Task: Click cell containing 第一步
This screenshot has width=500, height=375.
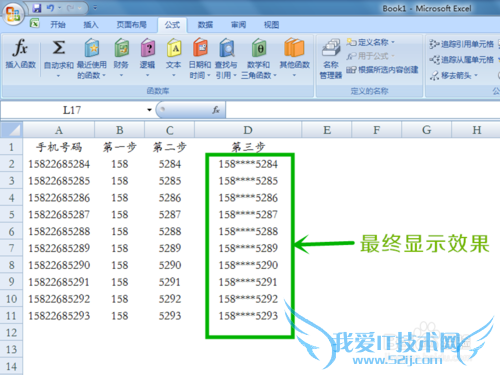Action: [x=120, y=147]
